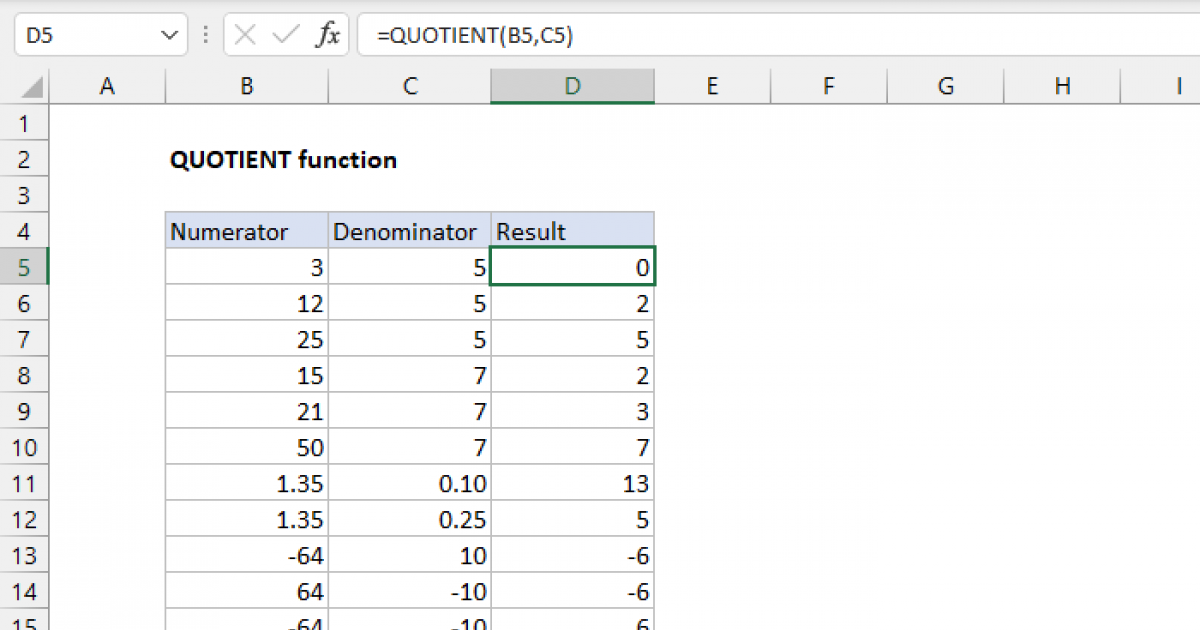Select denominator cell 5 in row 7
Viewport: 1200px width, 630px height.
[409, 340]
